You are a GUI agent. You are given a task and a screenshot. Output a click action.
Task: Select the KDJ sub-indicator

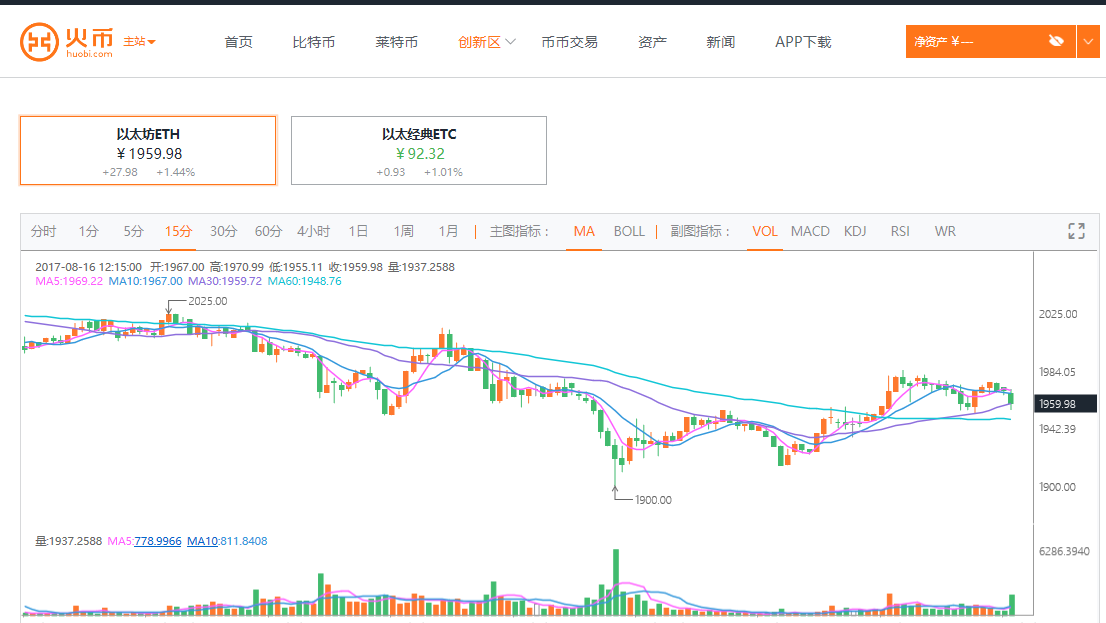click(x=855, y=231)
